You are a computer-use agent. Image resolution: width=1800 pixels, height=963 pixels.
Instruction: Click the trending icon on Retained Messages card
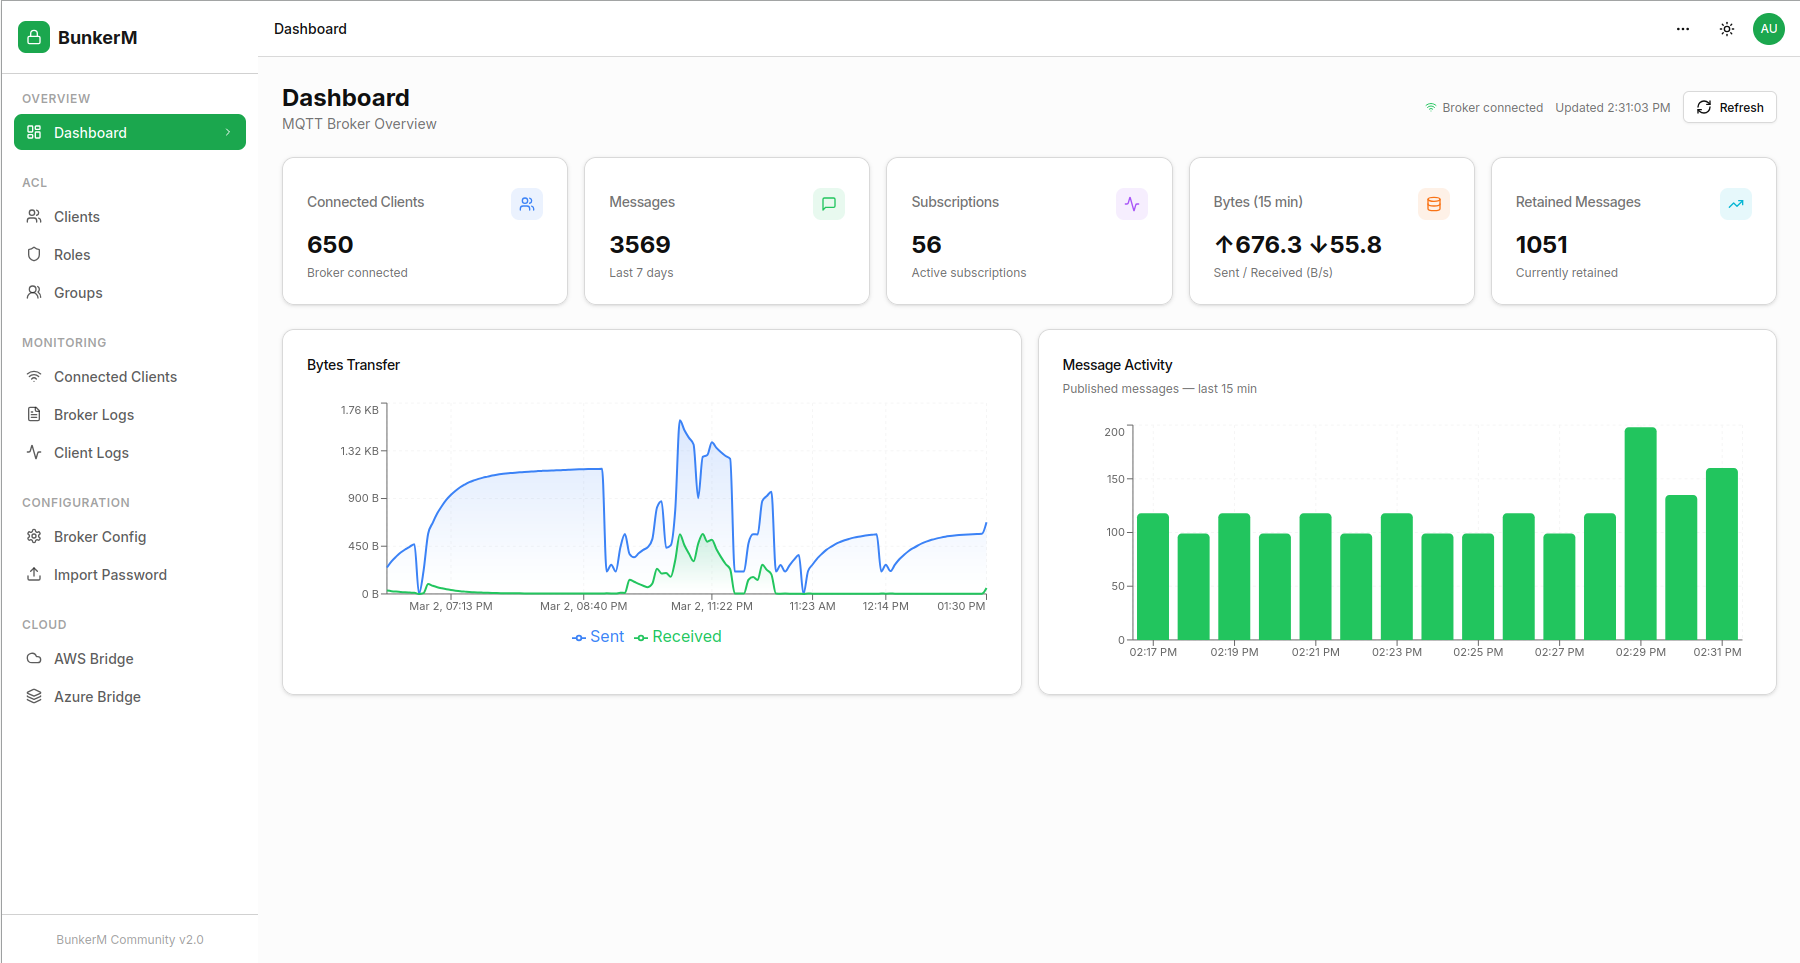[x=1736, y=204]
